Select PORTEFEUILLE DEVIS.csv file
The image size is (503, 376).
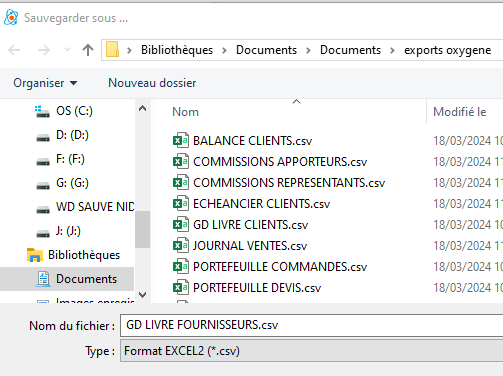coord(257,288)
